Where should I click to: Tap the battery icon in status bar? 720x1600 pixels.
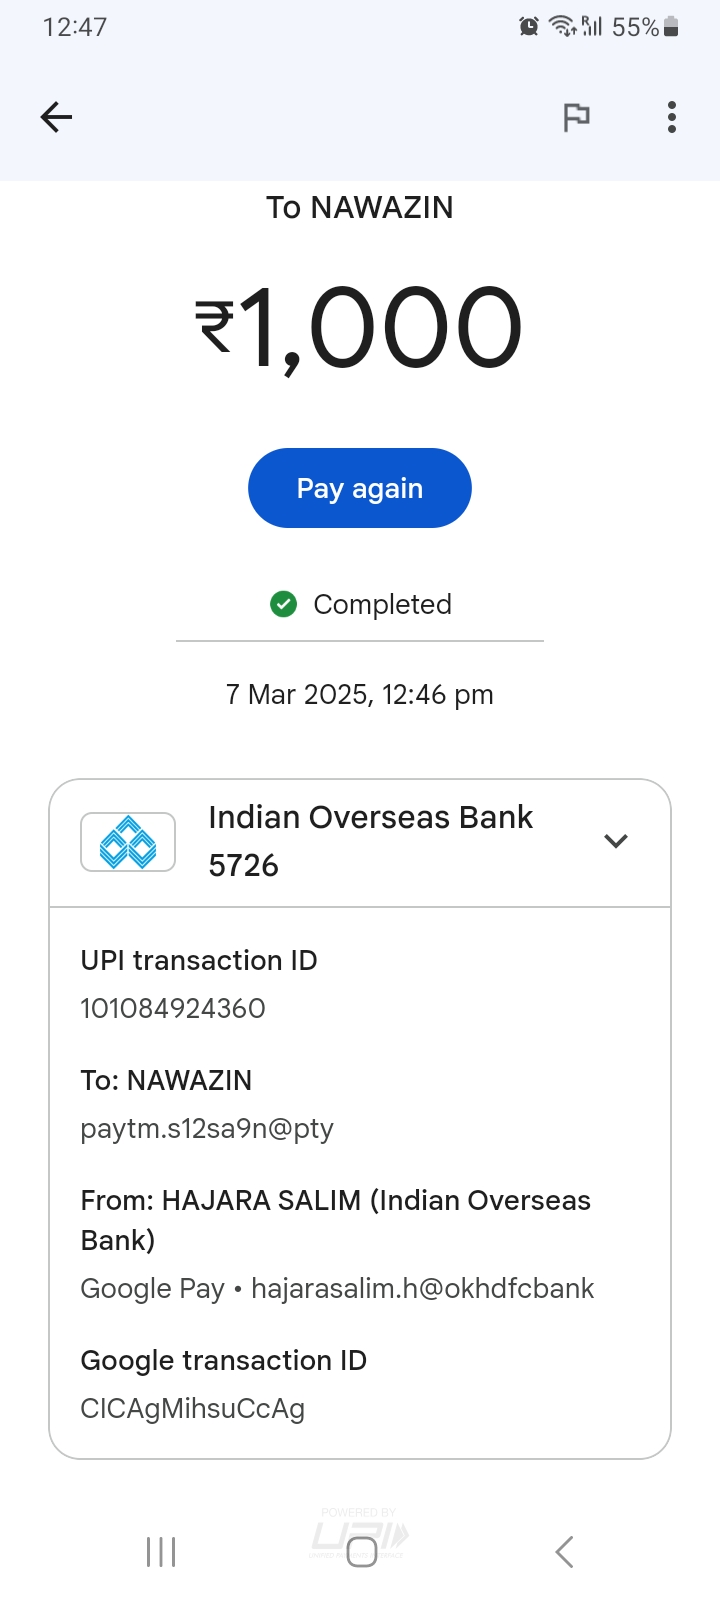(x=671, y=27)
